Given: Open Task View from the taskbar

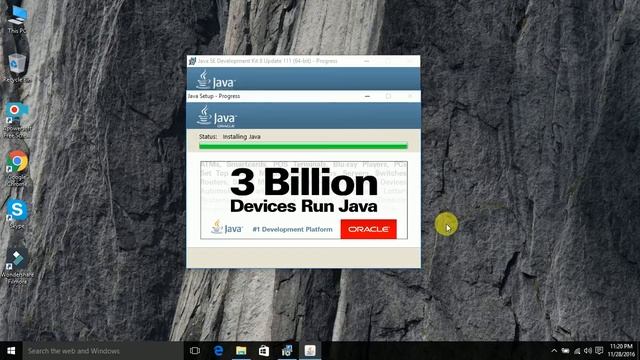Looking at the screenshot, I should pyautogui.click(x=195, y=351).
